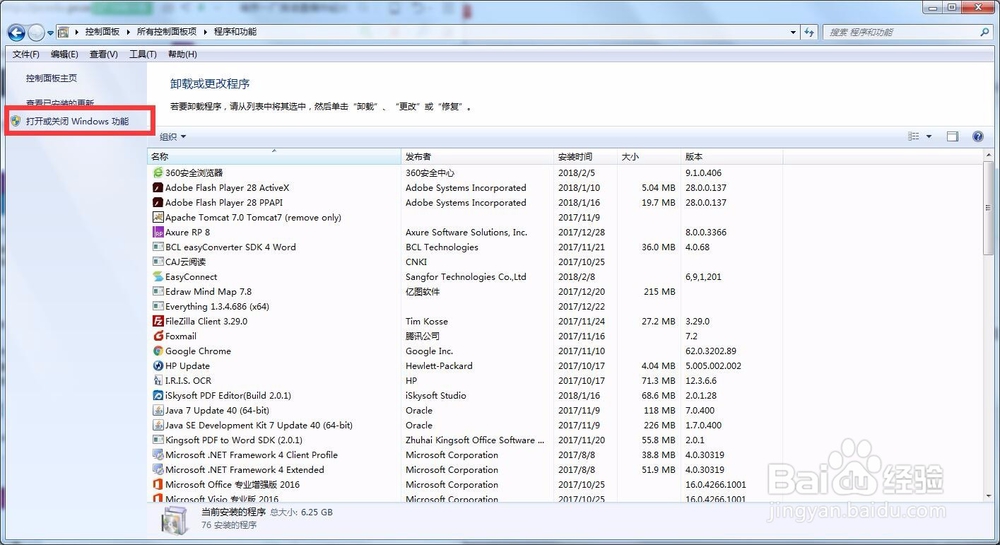Click the scrollbar up arrow

coord(989,155)
